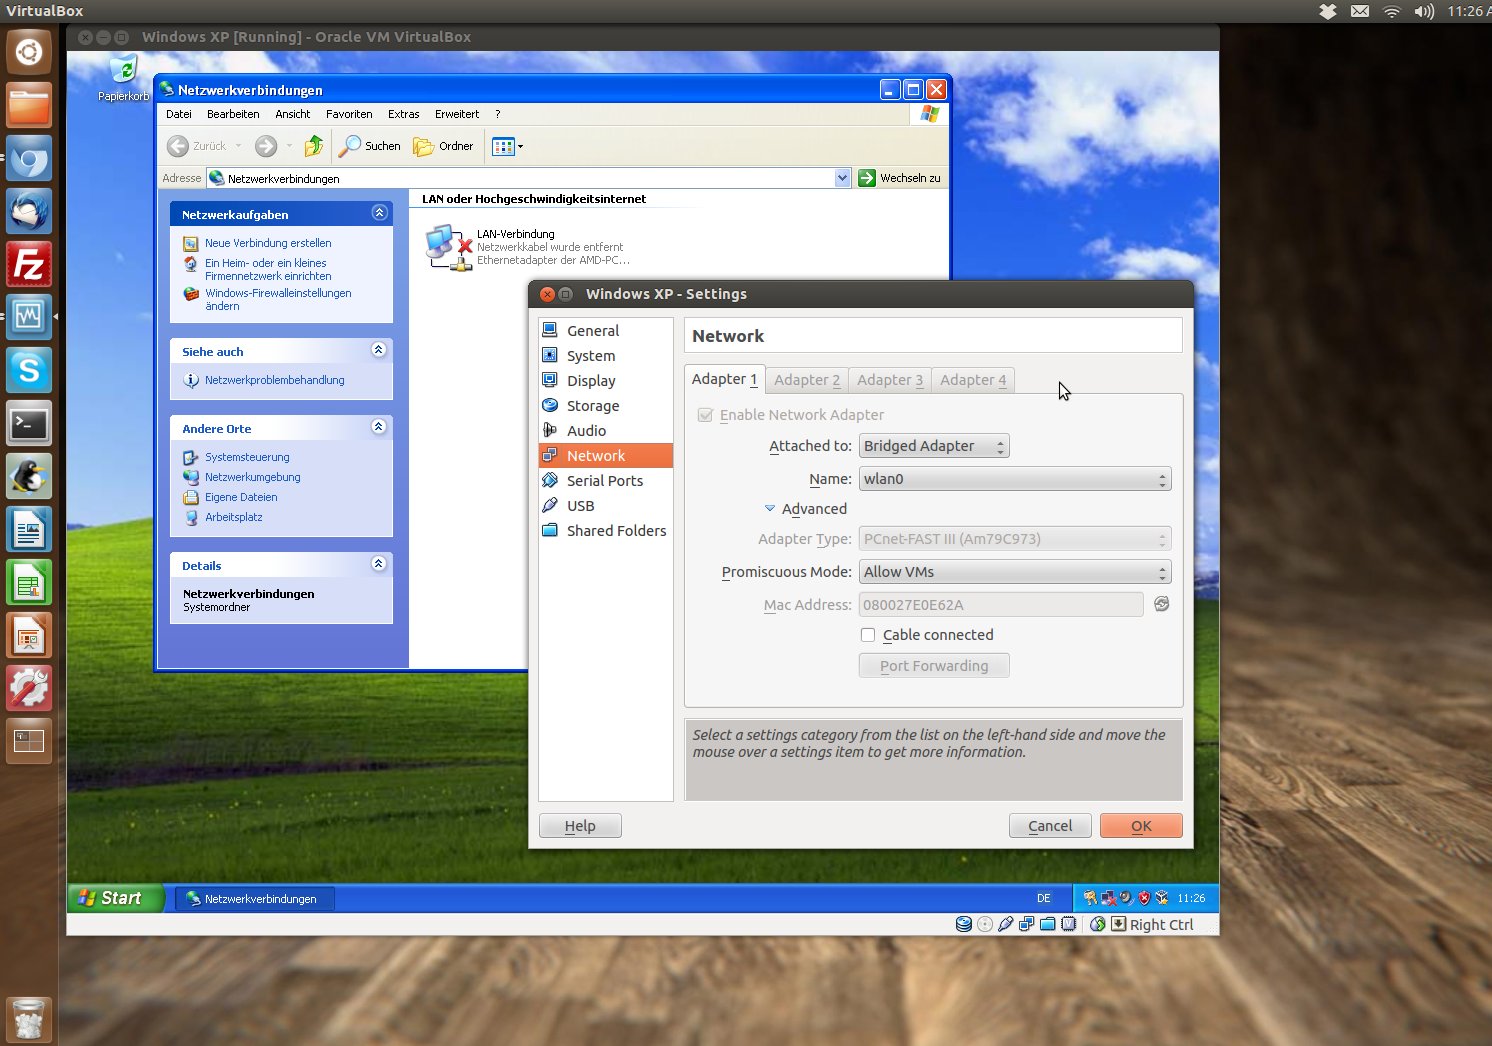The width and height of the screenshot is (1492, 1046).
Task: Collapse the Andere Orte panel
Action: click(x=379, y=426)
